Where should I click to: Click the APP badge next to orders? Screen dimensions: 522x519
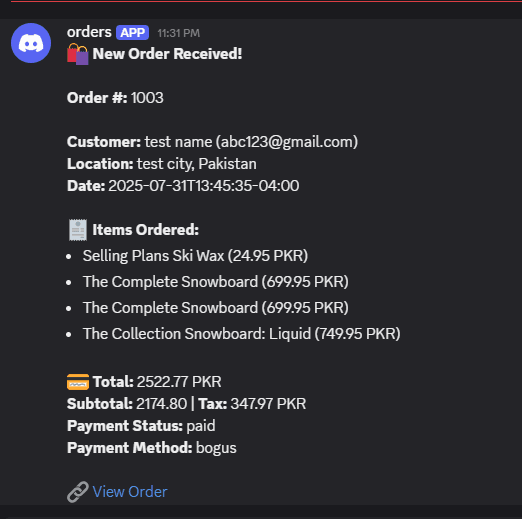pyautogui.click(x=132, y=33)
